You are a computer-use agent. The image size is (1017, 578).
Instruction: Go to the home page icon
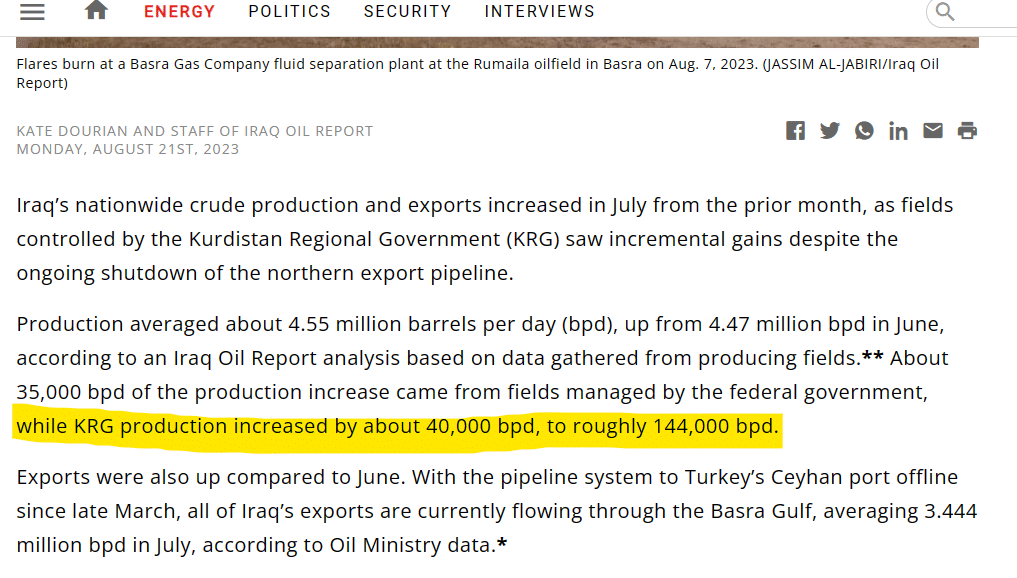coord(96,11)
